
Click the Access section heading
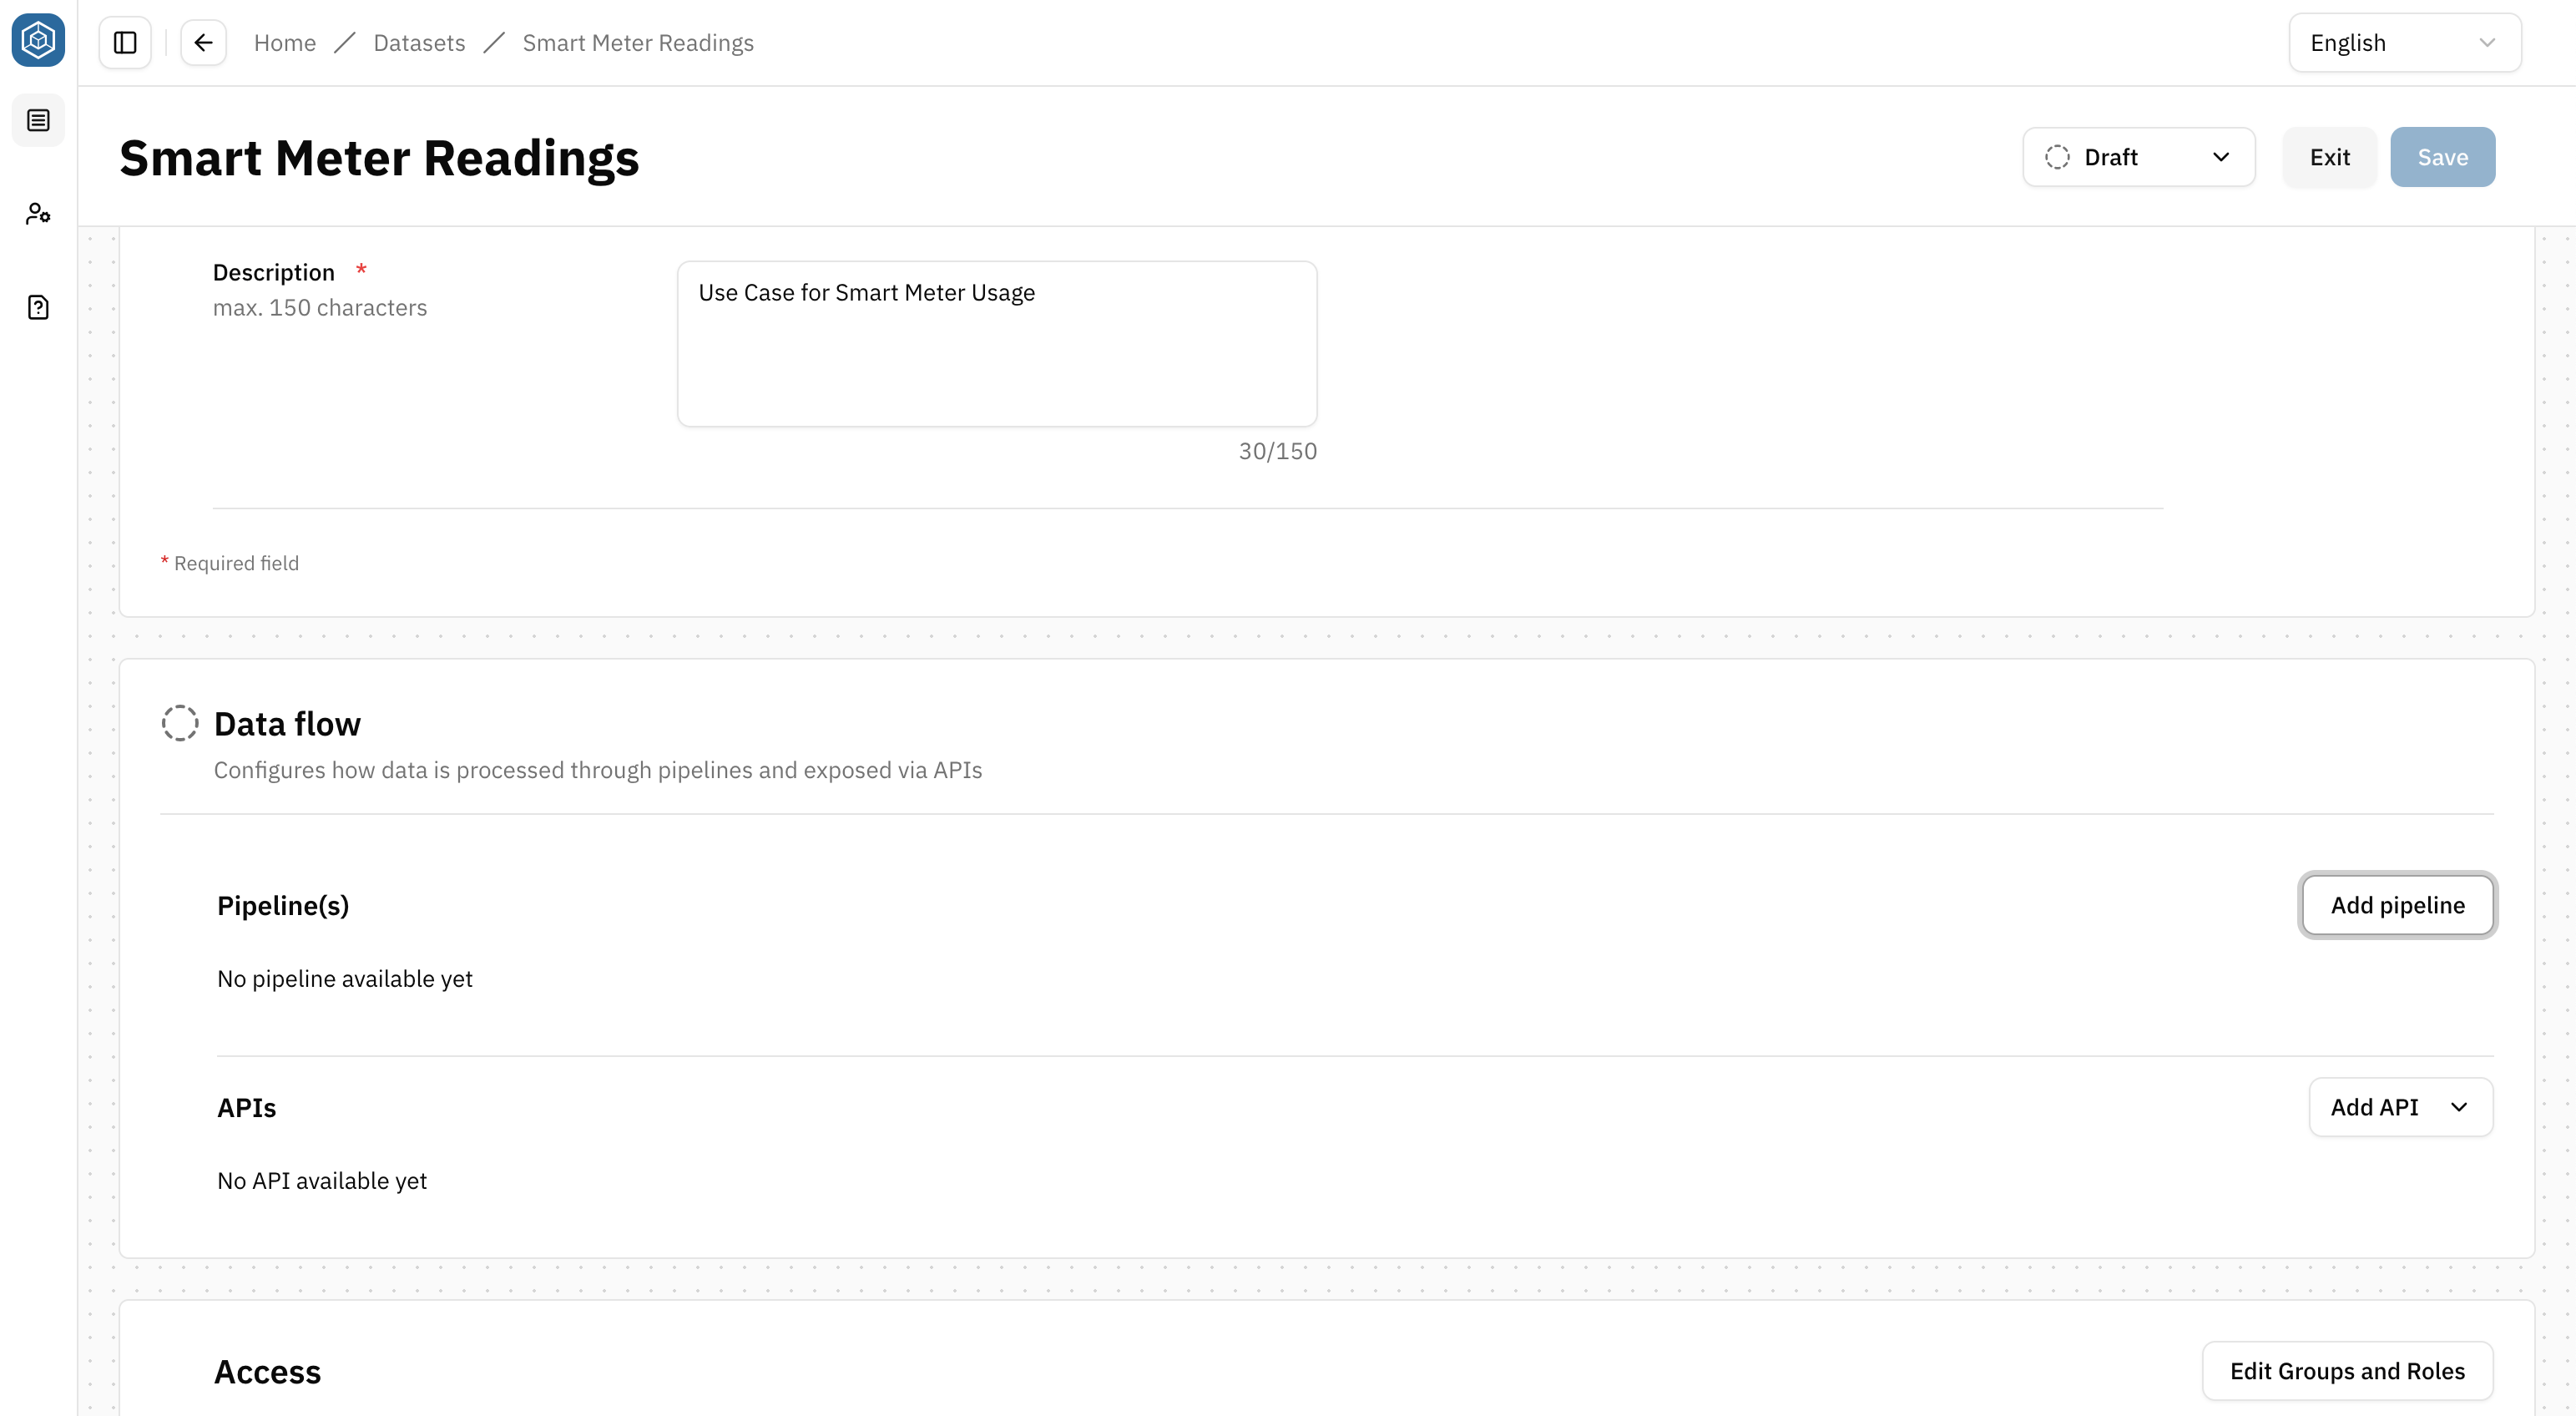click(x=267, y=1372)
